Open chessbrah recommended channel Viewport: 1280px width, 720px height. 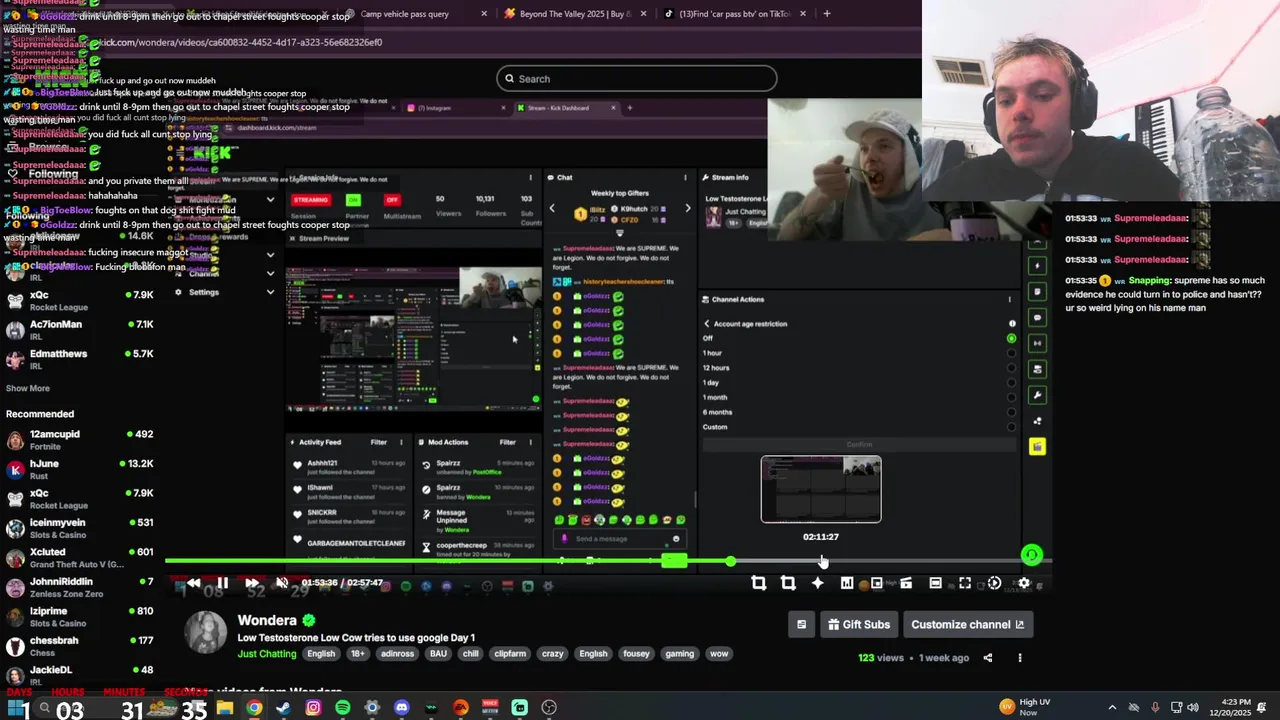coord(80,646)
